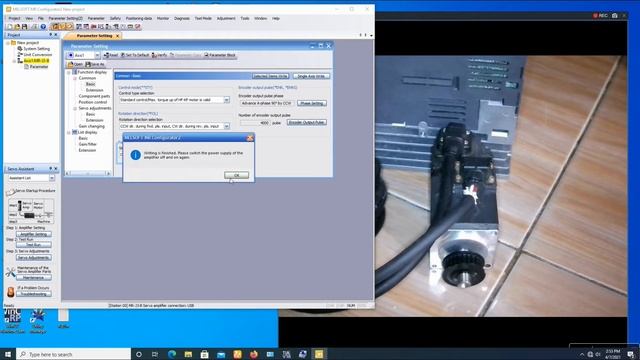Viewport: 640px width, 360px height.
Task: Click Open in Parameter Setting window
Action: tap(75, 64)
